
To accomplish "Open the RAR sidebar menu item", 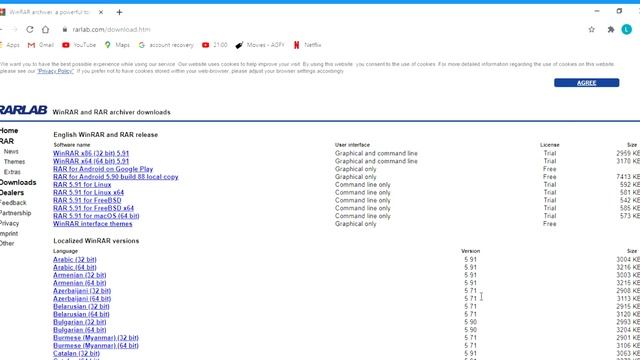I will 7,141.
